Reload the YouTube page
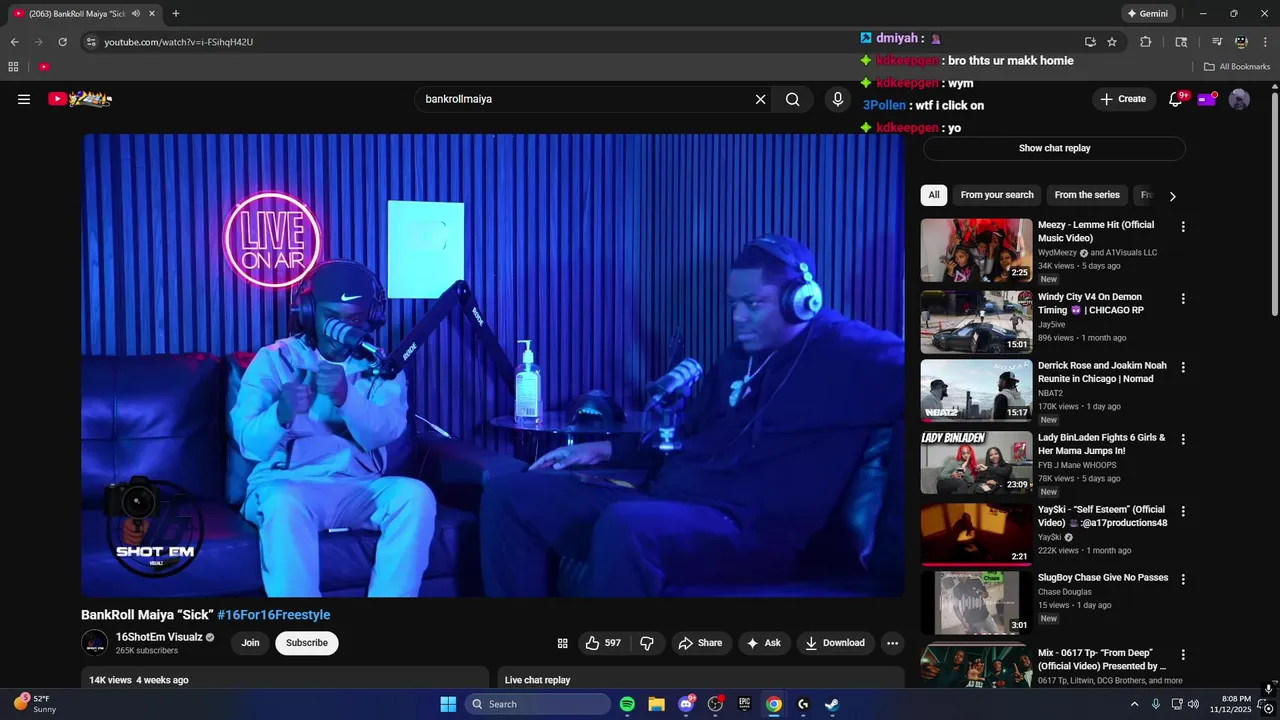The height and width of the screenshot is (720, 1280). coord(62,42)
